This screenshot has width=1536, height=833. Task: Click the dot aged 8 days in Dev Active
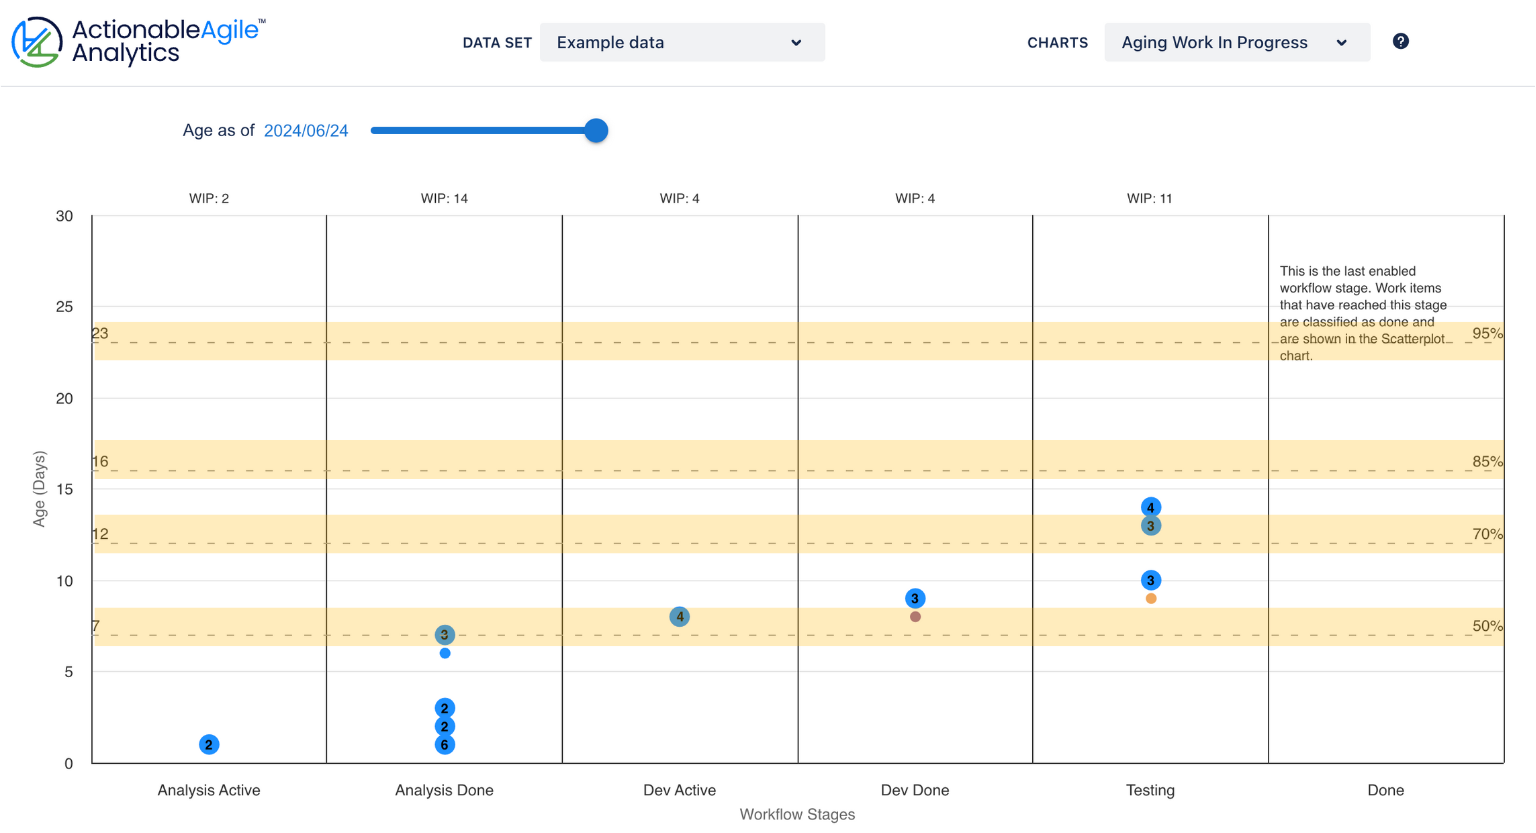[680, 617]
